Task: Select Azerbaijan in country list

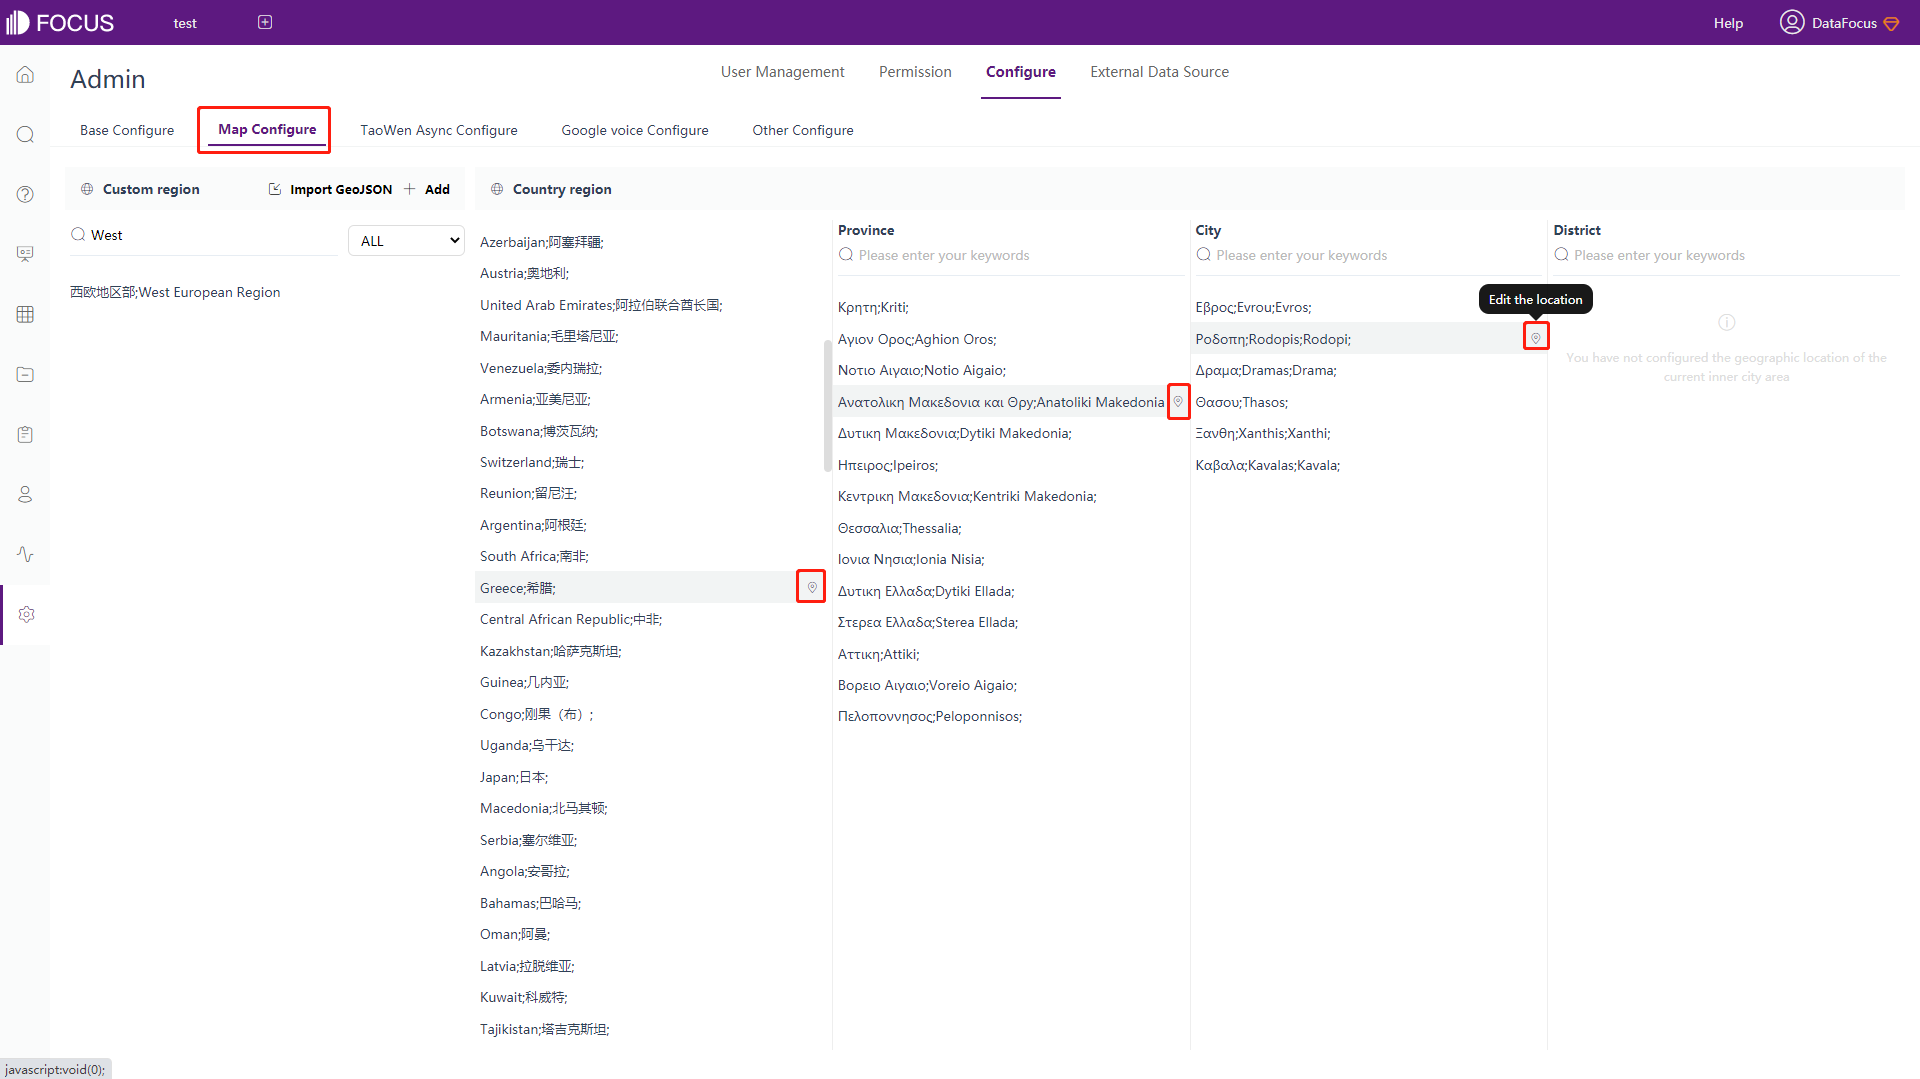Action: coord(541,242)
